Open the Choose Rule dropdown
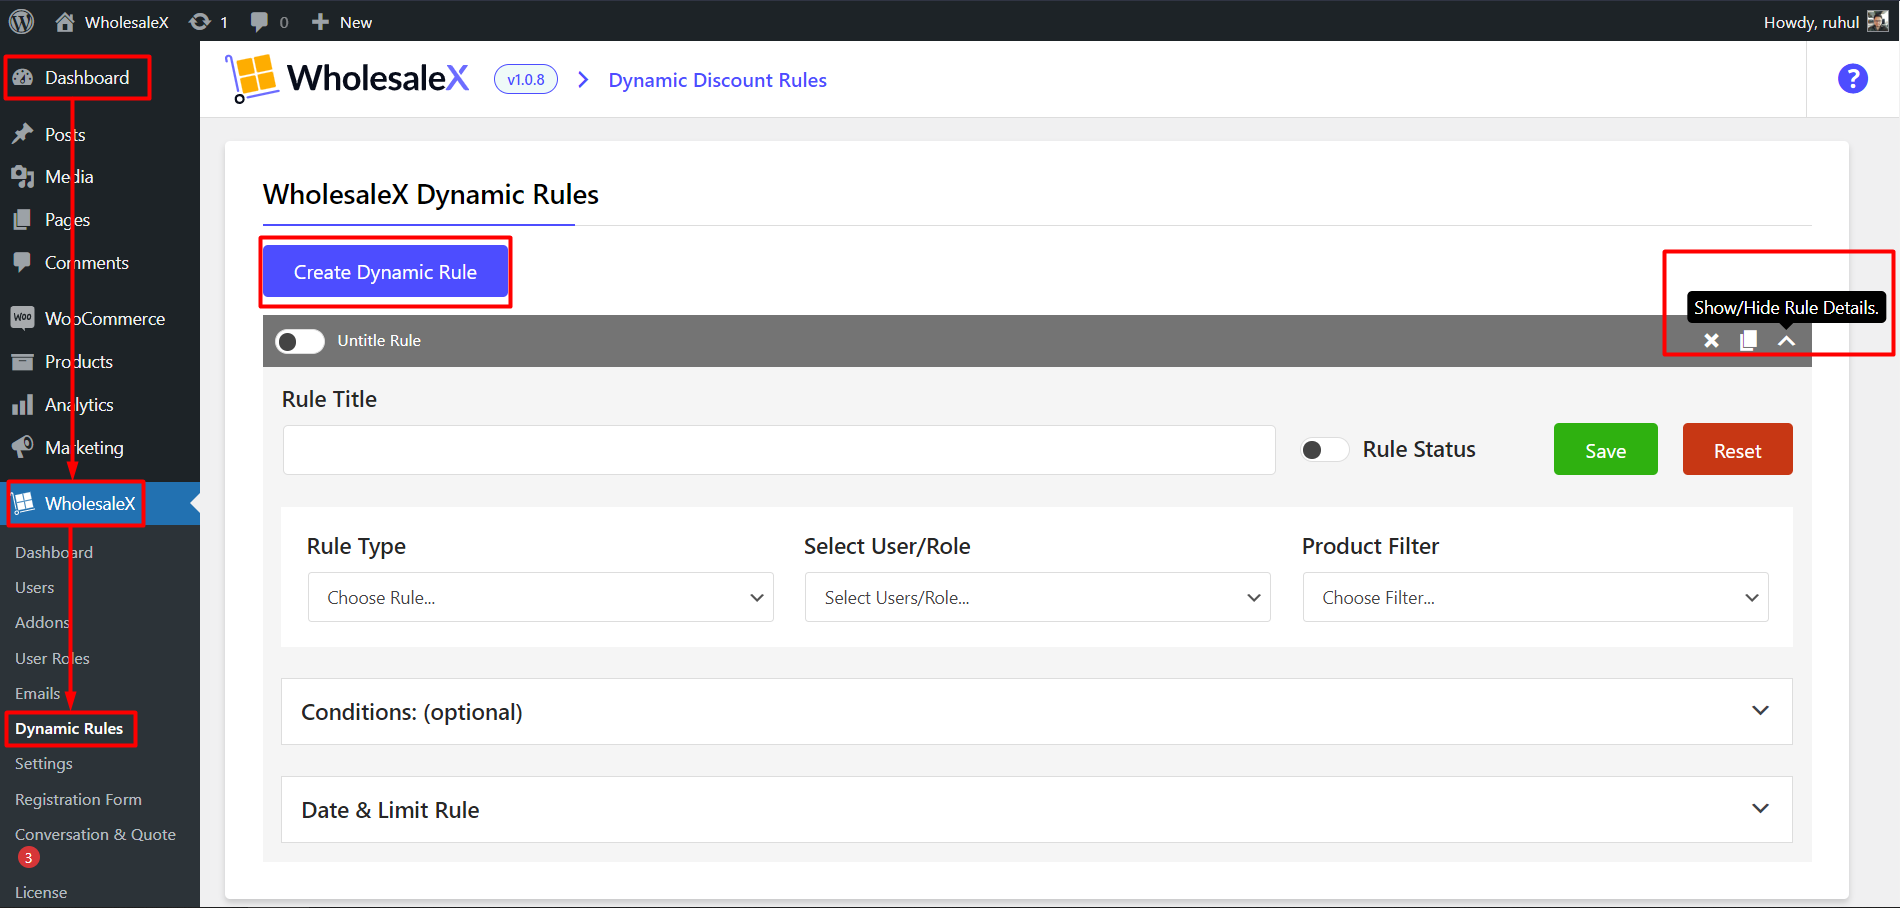1900x908 pixels. [x=540, y=597]
